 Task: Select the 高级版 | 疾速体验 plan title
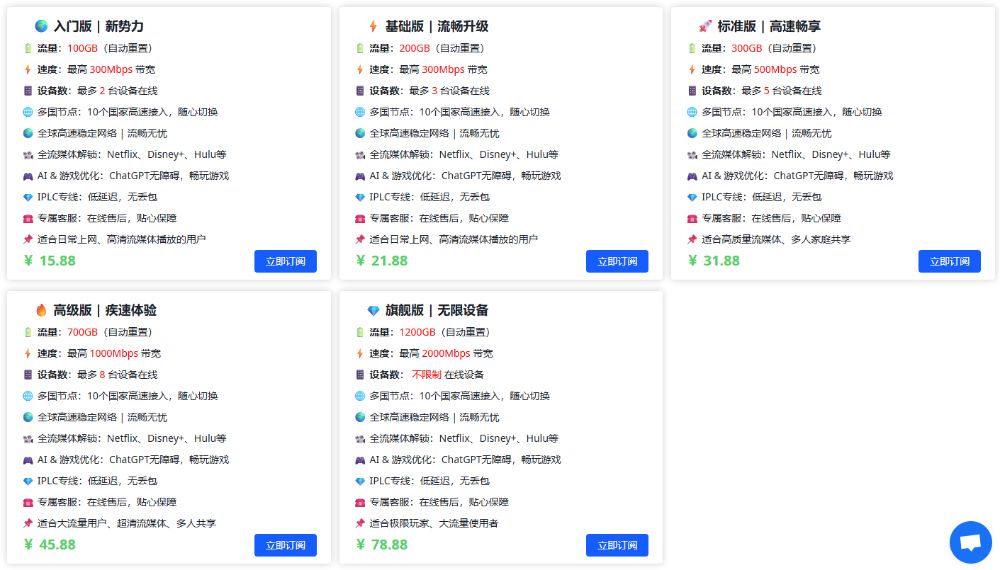(105, 310)
